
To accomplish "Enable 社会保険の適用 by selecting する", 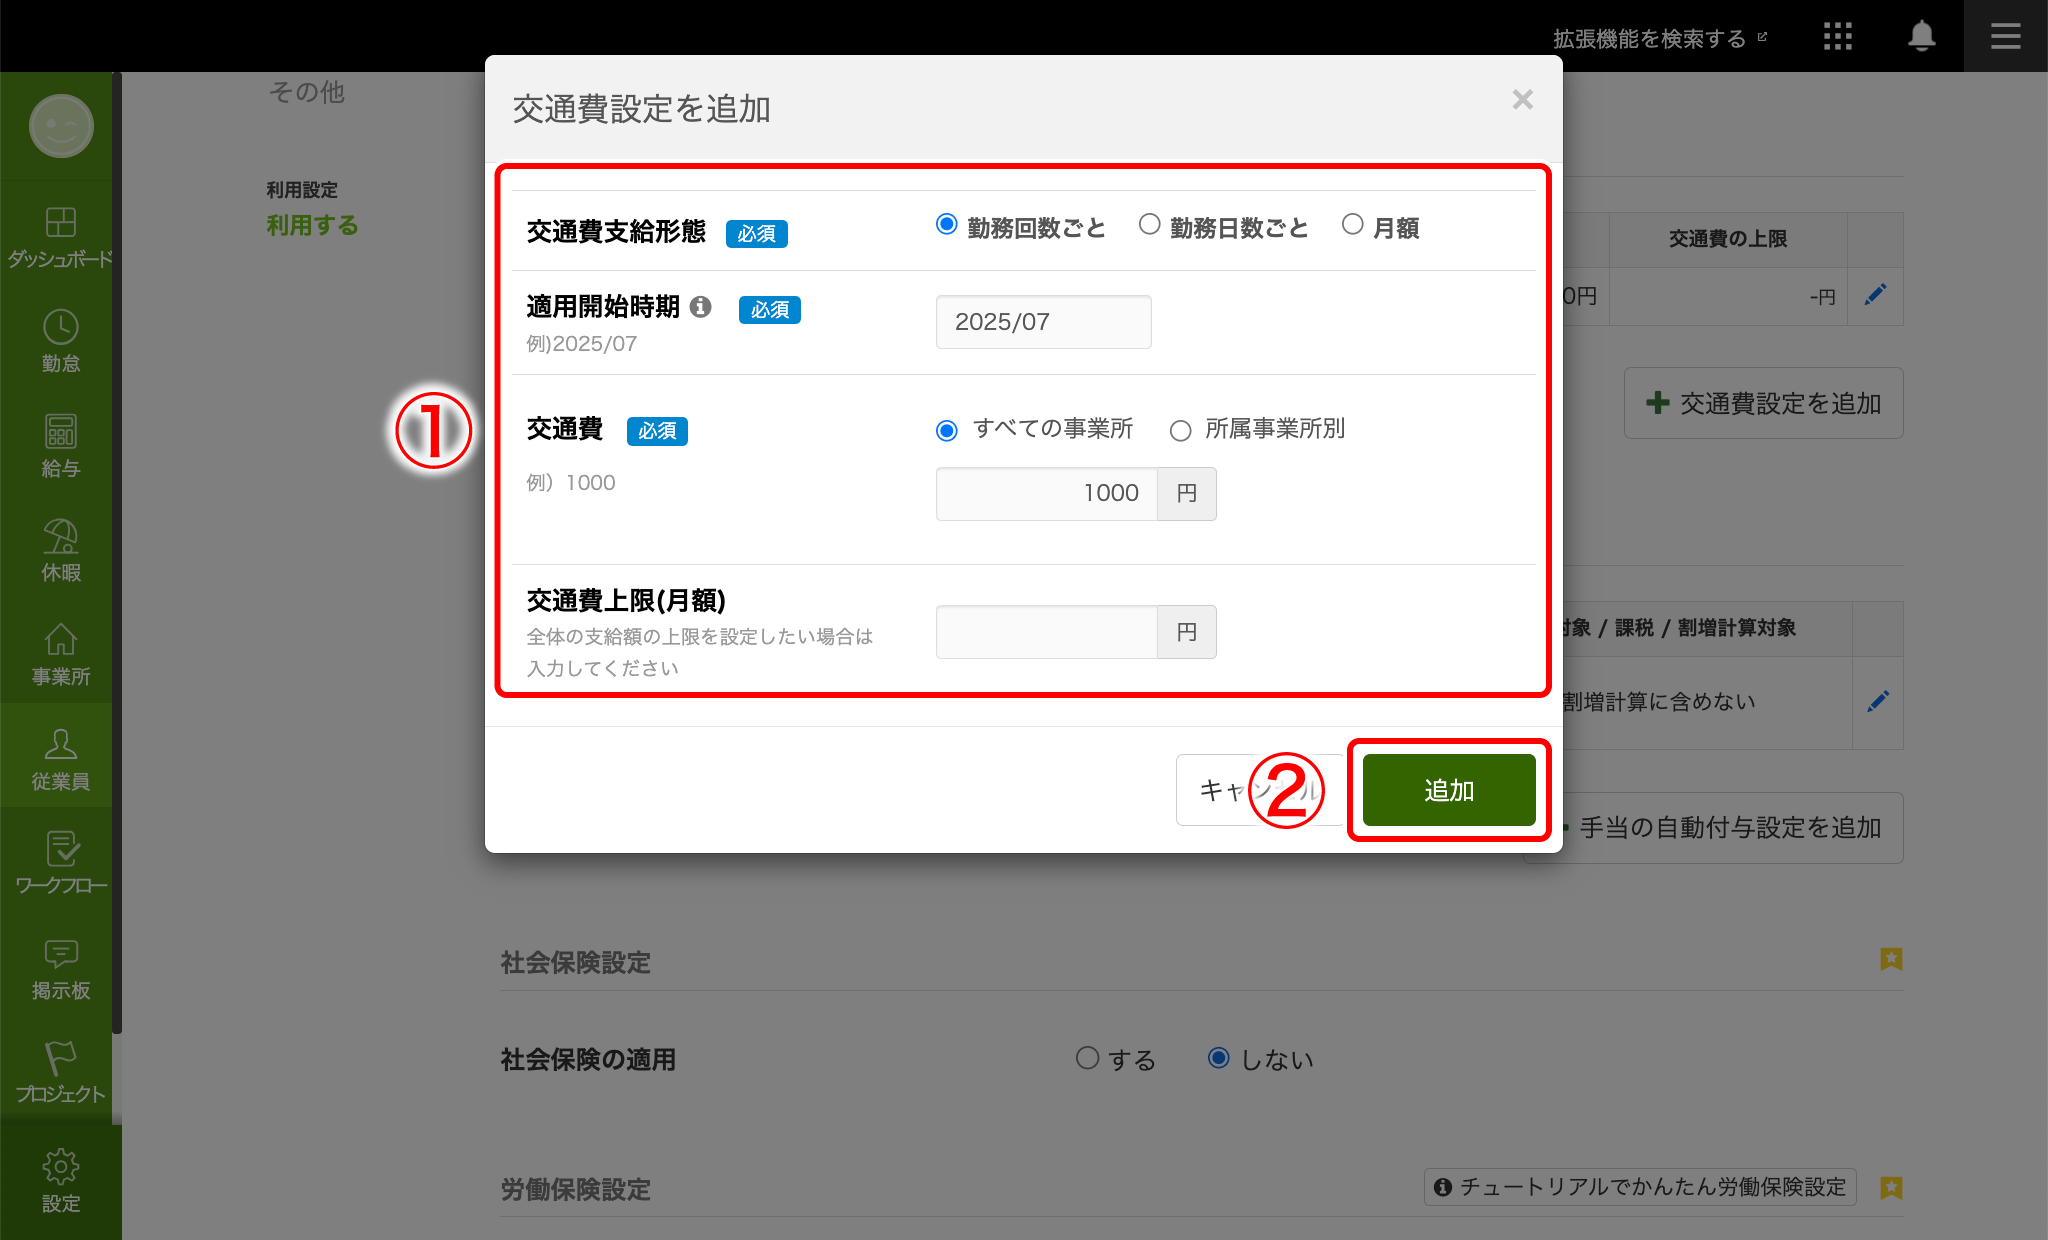I will 1088,1058.
